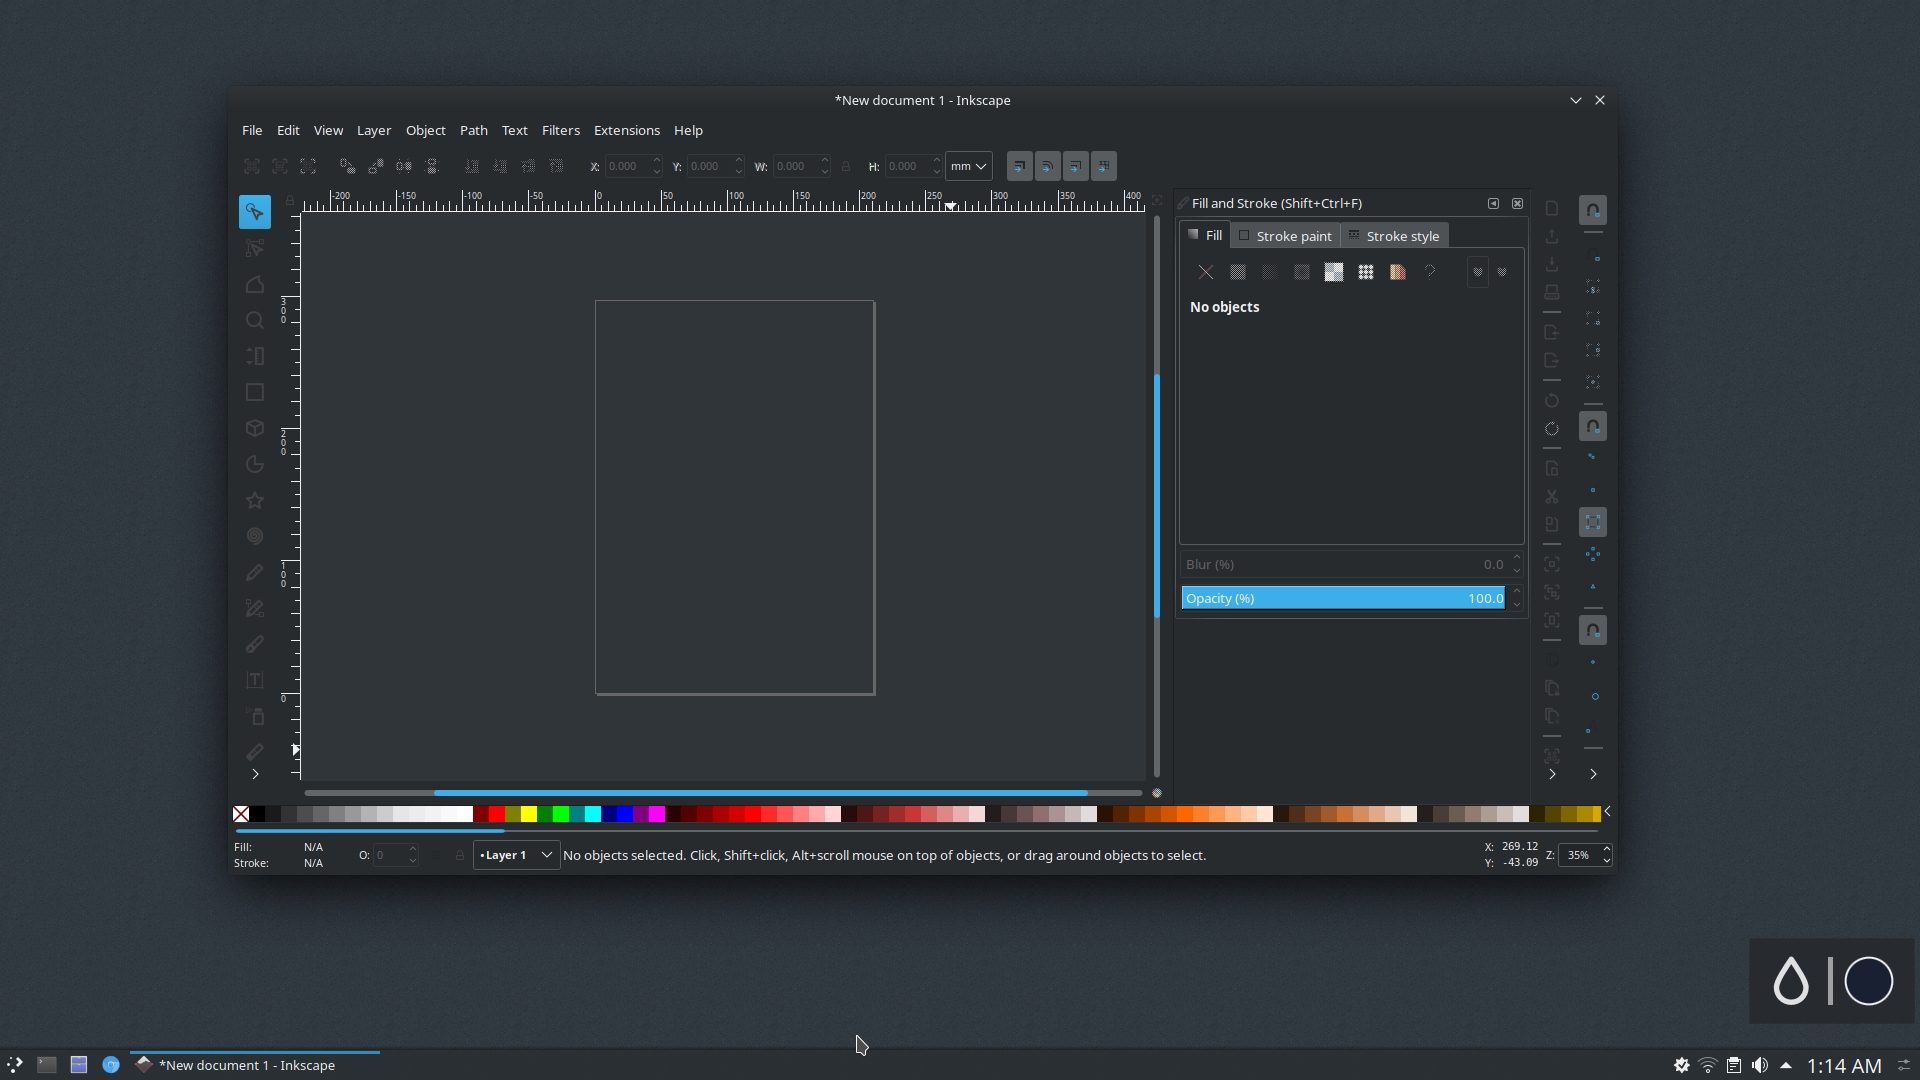Select the Zoom magnifier tool

pyautogui.click(x=254, y=320)
